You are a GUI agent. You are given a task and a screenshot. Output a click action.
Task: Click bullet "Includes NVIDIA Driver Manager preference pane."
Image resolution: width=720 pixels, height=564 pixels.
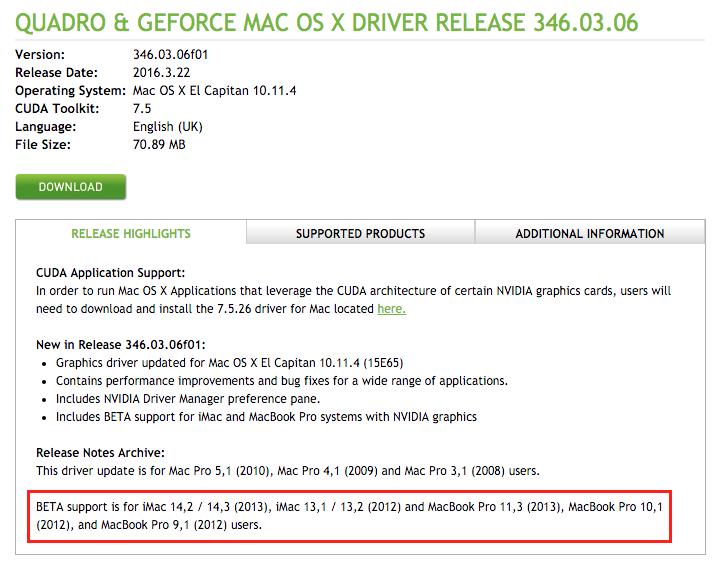point(188,399)
